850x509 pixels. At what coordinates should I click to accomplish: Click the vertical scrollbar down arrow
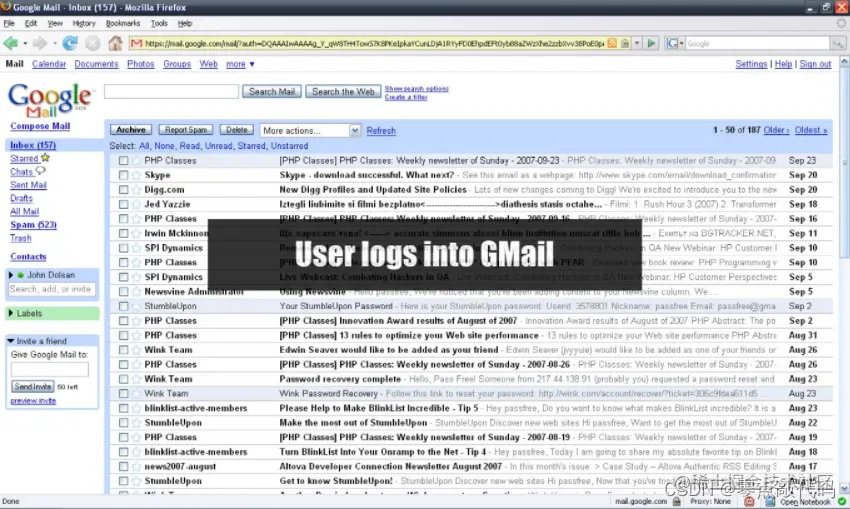pos(844,488)
